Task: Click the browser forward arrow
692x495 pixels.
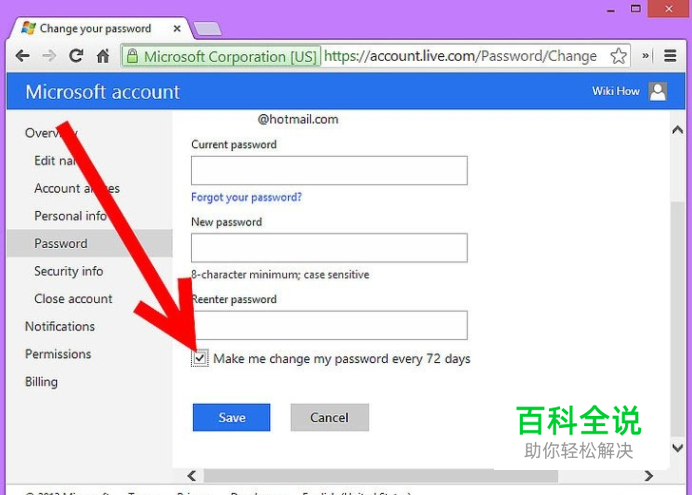Action: [x=49, y=56]
